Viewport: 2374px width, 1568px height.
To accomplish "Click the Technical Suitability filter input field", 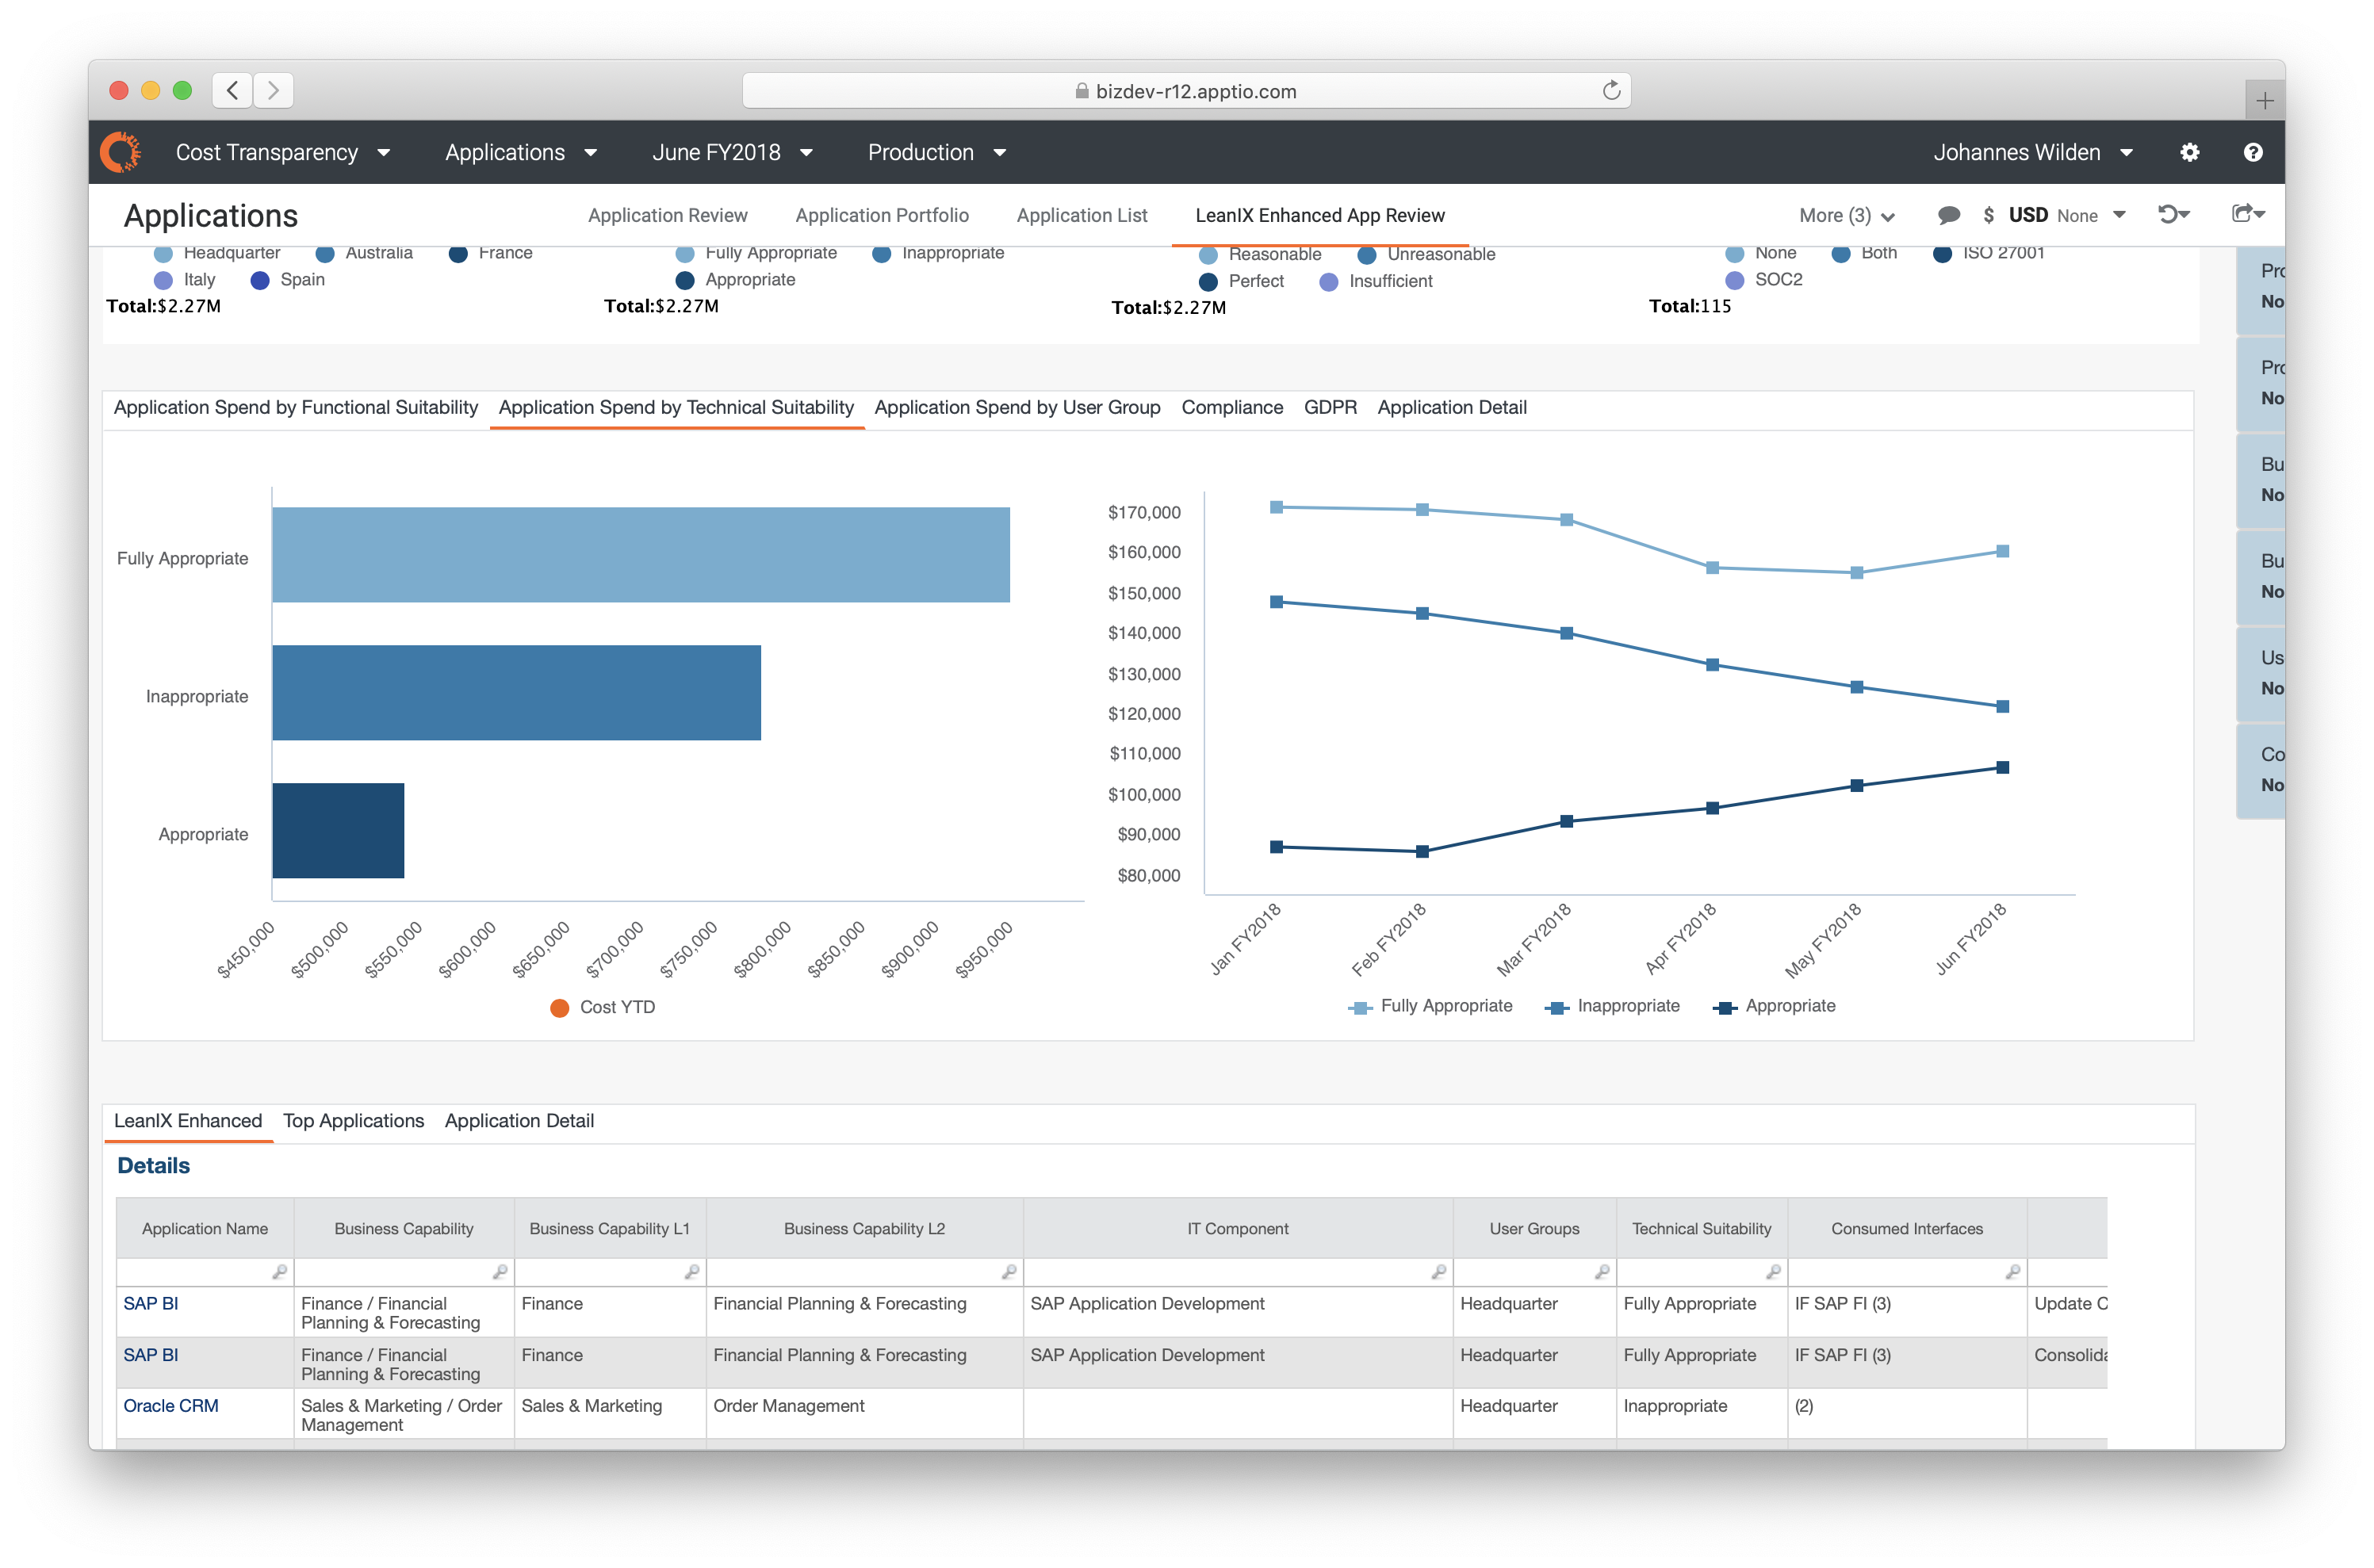I will [x=1691, y=1272].
